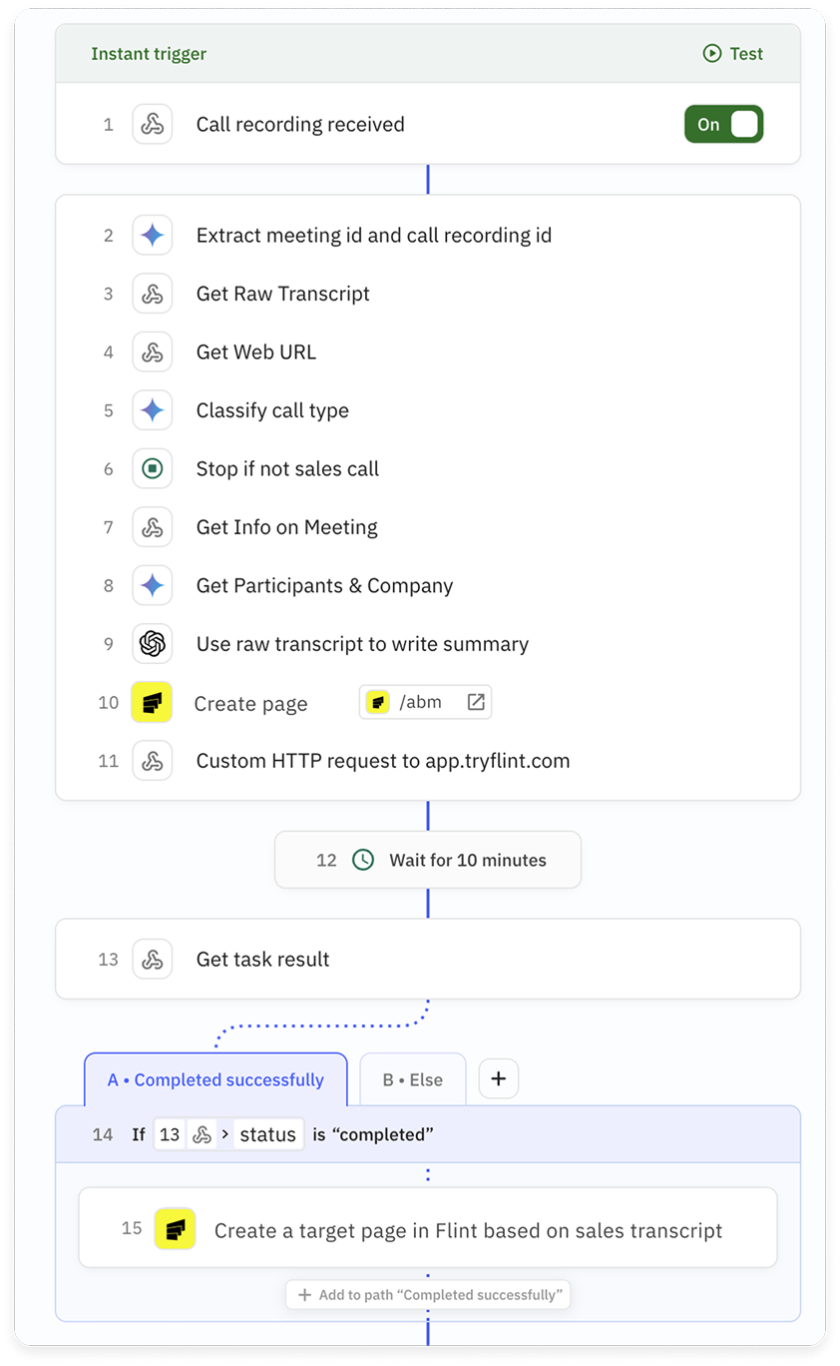Select the "A • Completed successfully" tab

215,1079
